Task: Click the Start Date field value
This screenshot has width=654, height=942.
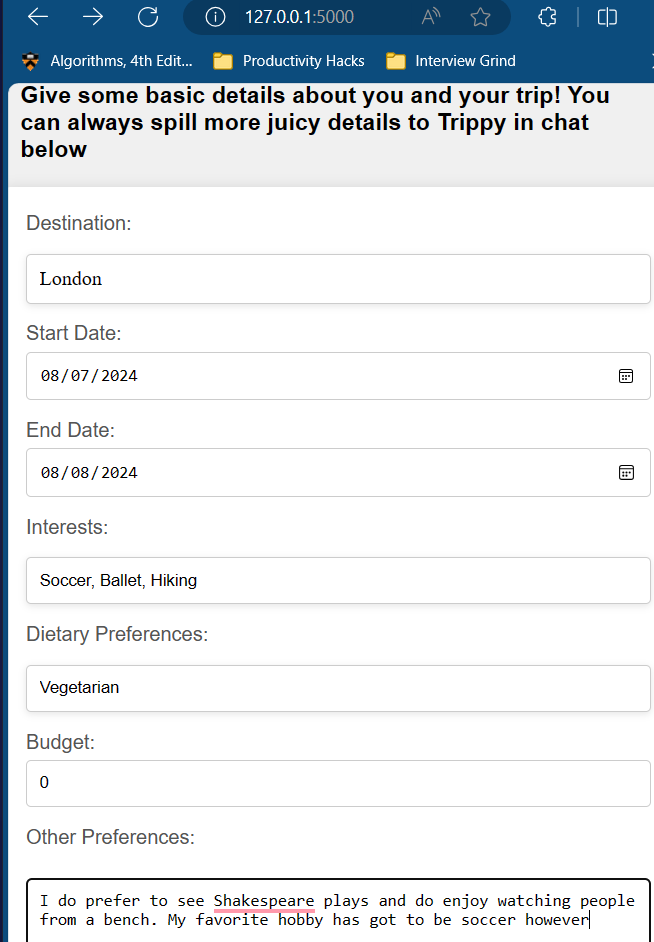Action: (x=89, y=376)
